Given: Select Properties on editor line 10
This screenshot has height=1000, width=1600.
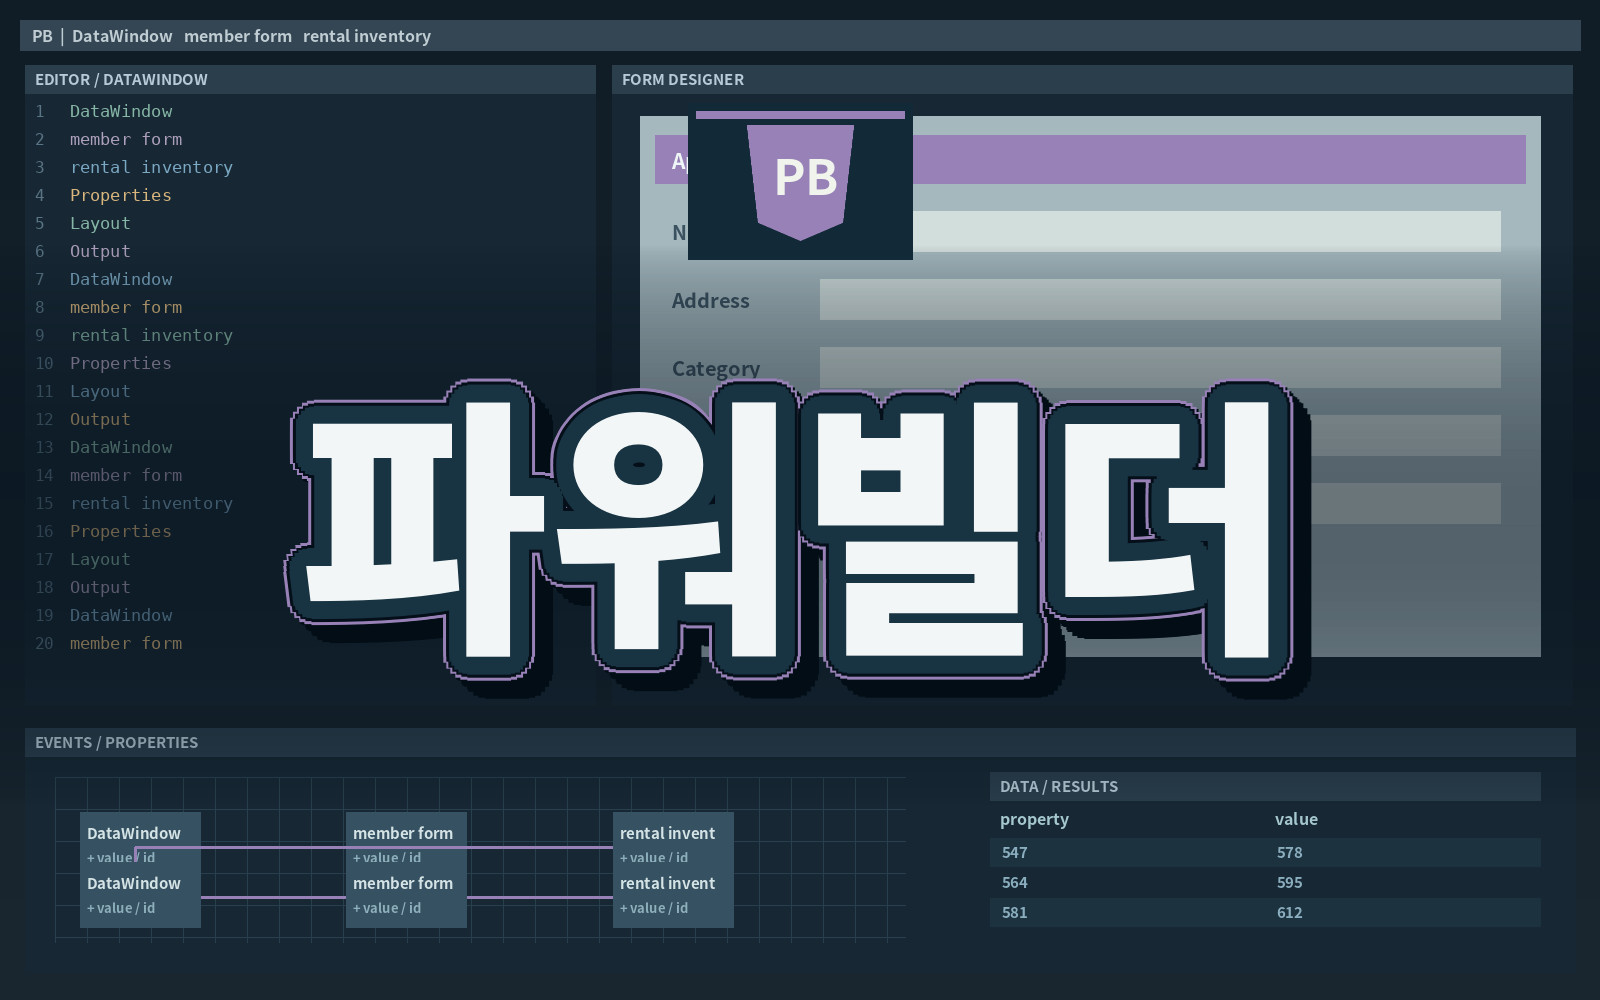Looking at the screenshot, I should pyautogui.click(x=121, y=363).
